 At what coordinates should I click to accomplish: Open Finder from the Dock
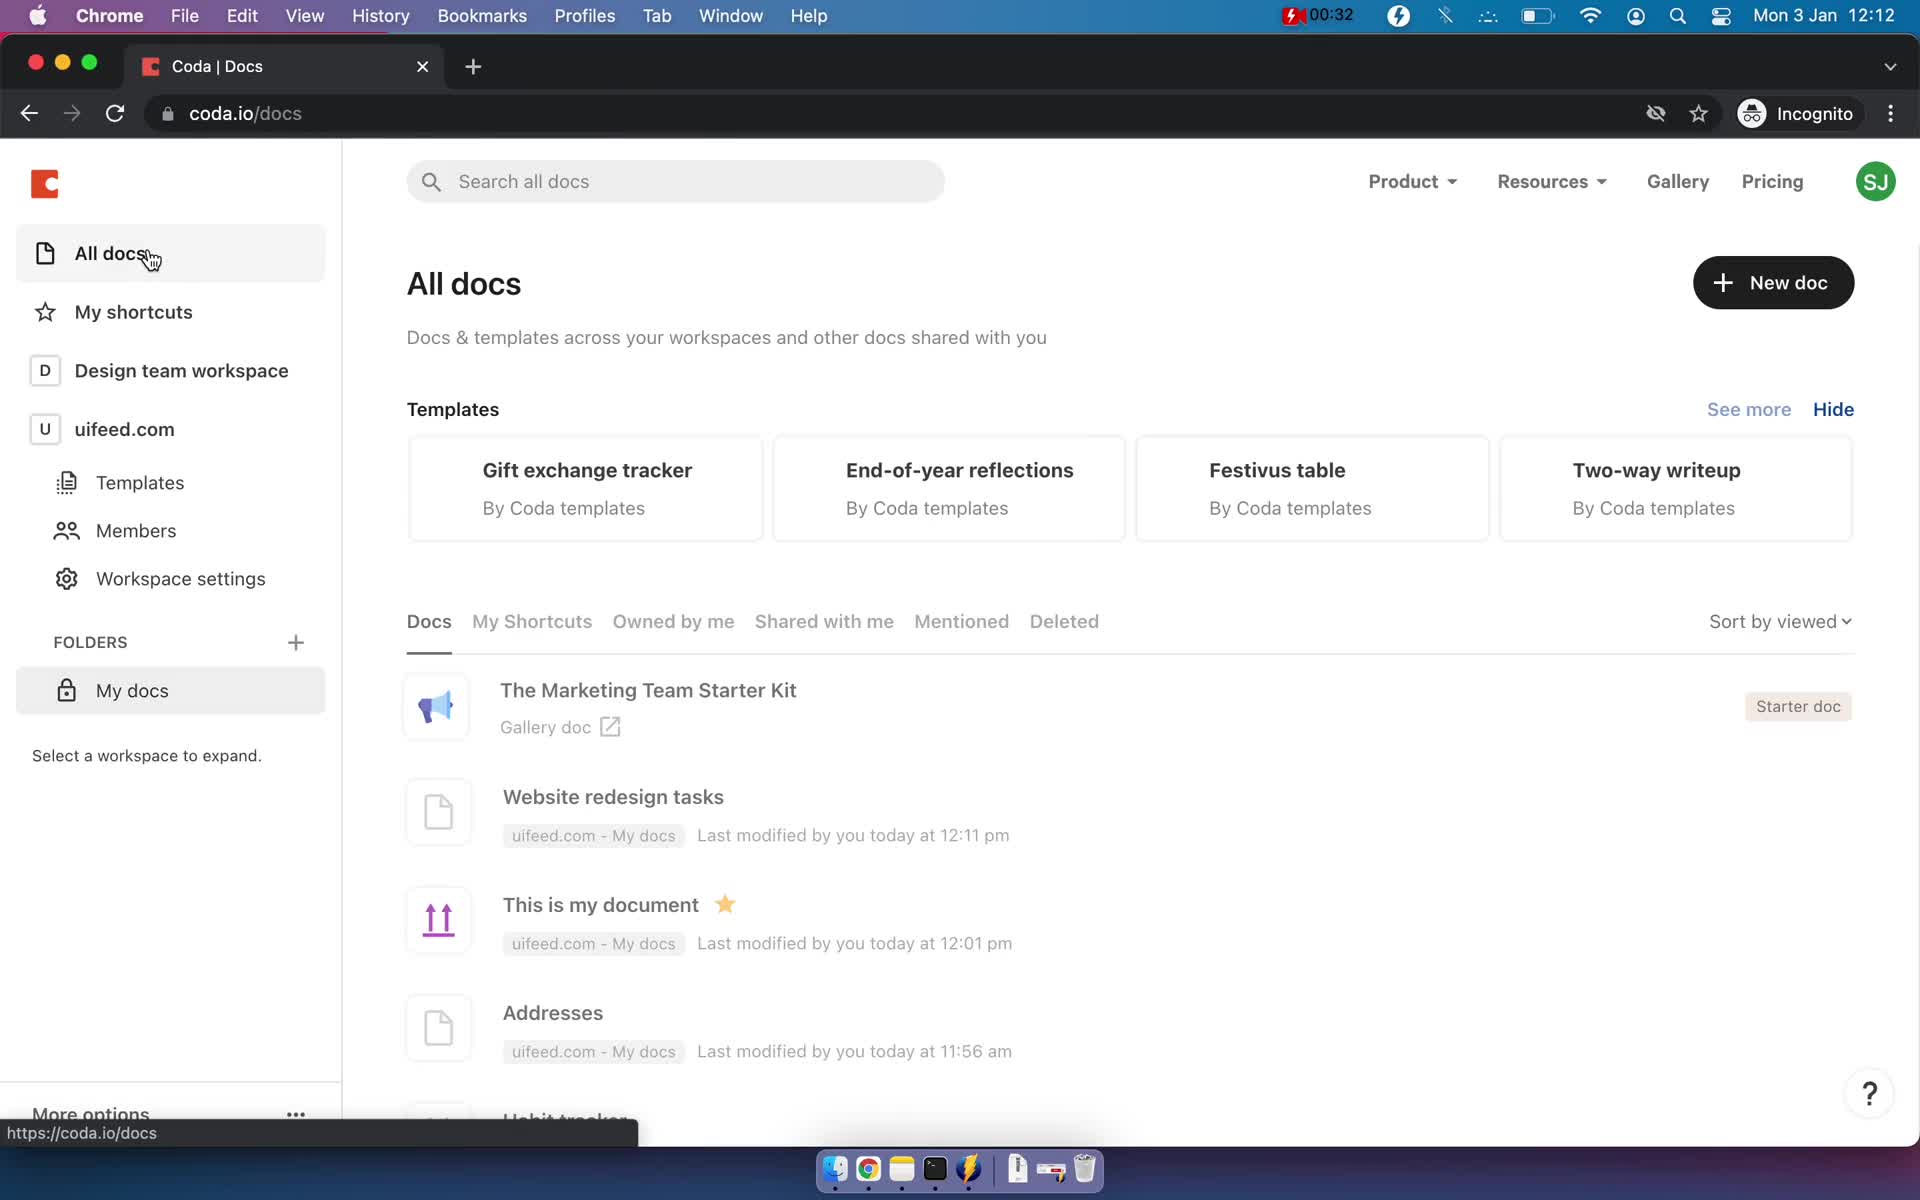tap(835, 1169)
